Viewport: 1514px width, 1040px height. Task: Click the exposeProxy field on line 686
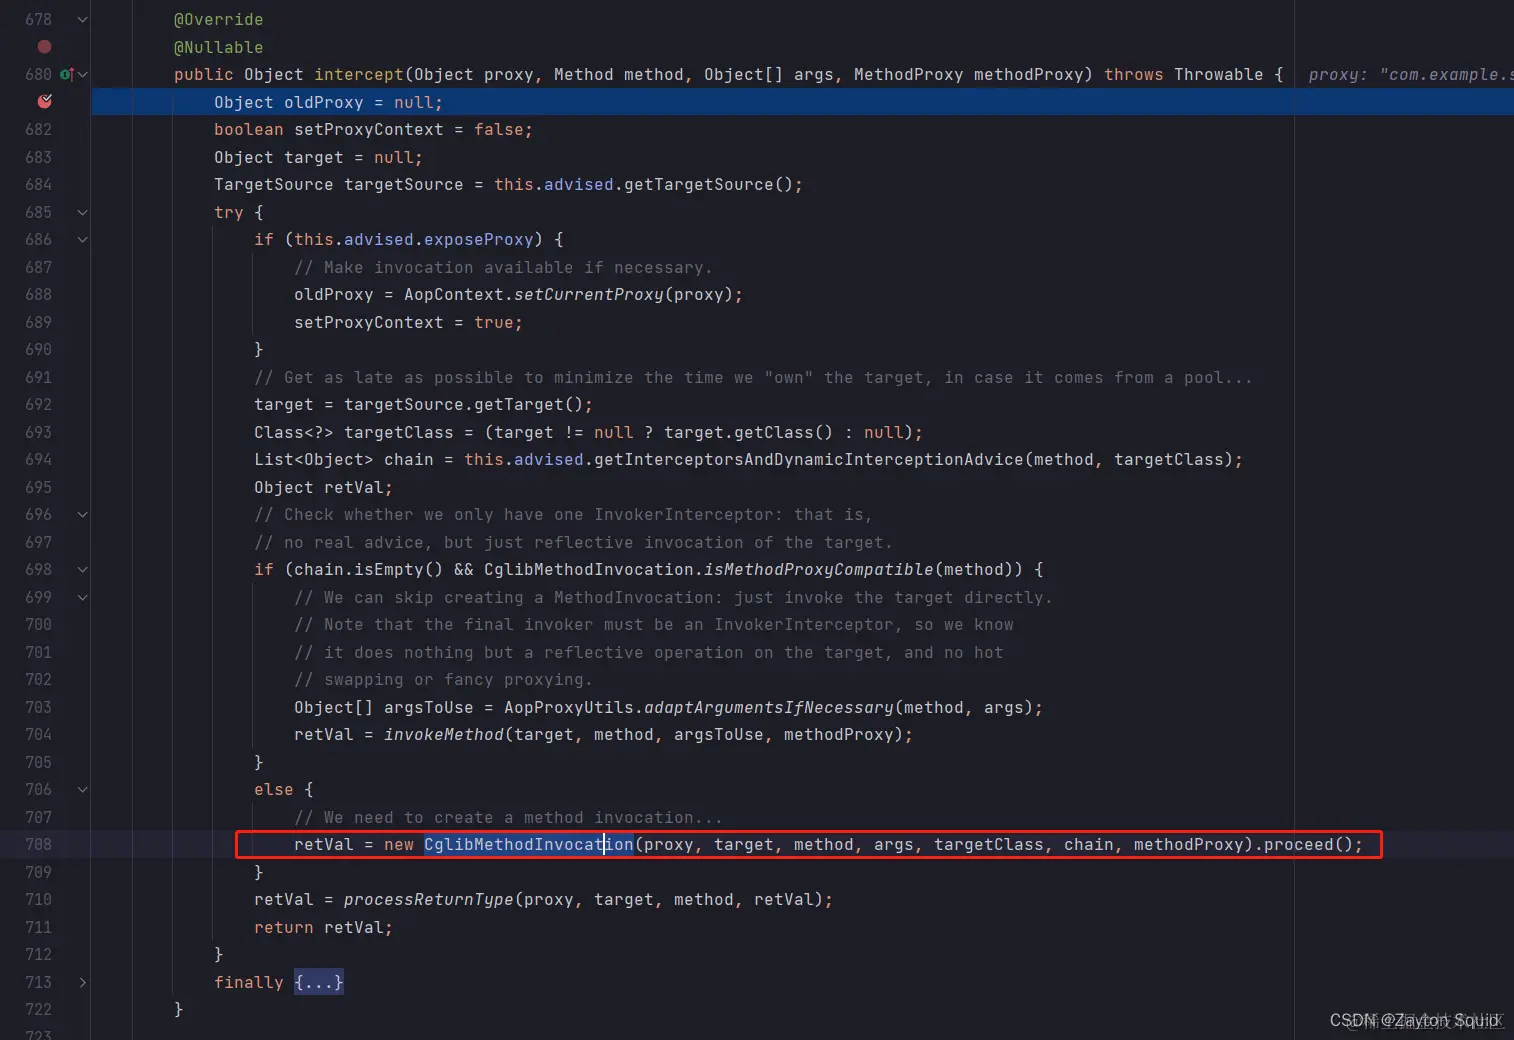pyautogui.click(x=479, y=239)
